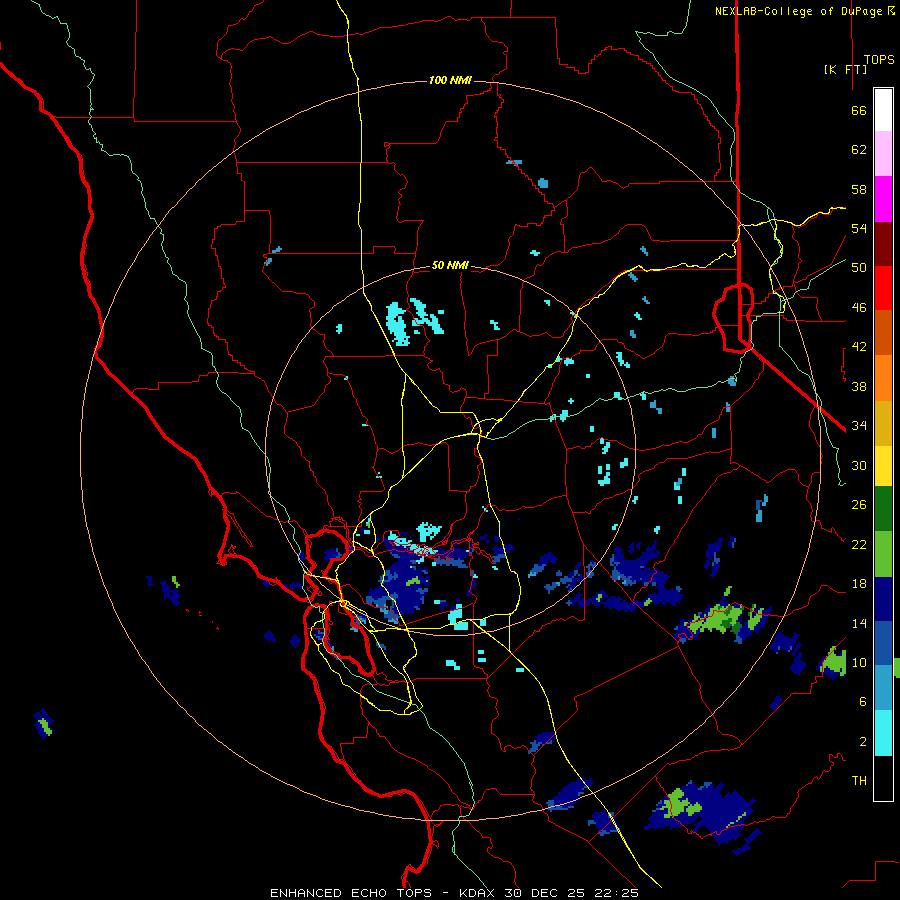Click the legend value 30
Image resolution: width=900 pixels, height=900 pixels.
click(x=859, y=465)
